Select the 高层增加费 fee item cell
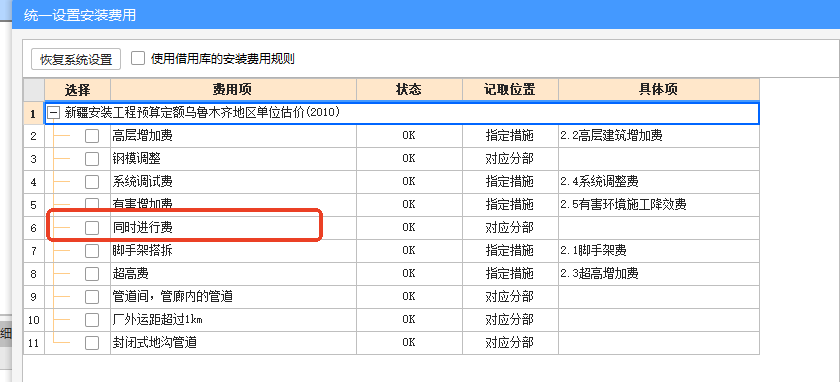This screenshot has width=840, height=382. 234,136
